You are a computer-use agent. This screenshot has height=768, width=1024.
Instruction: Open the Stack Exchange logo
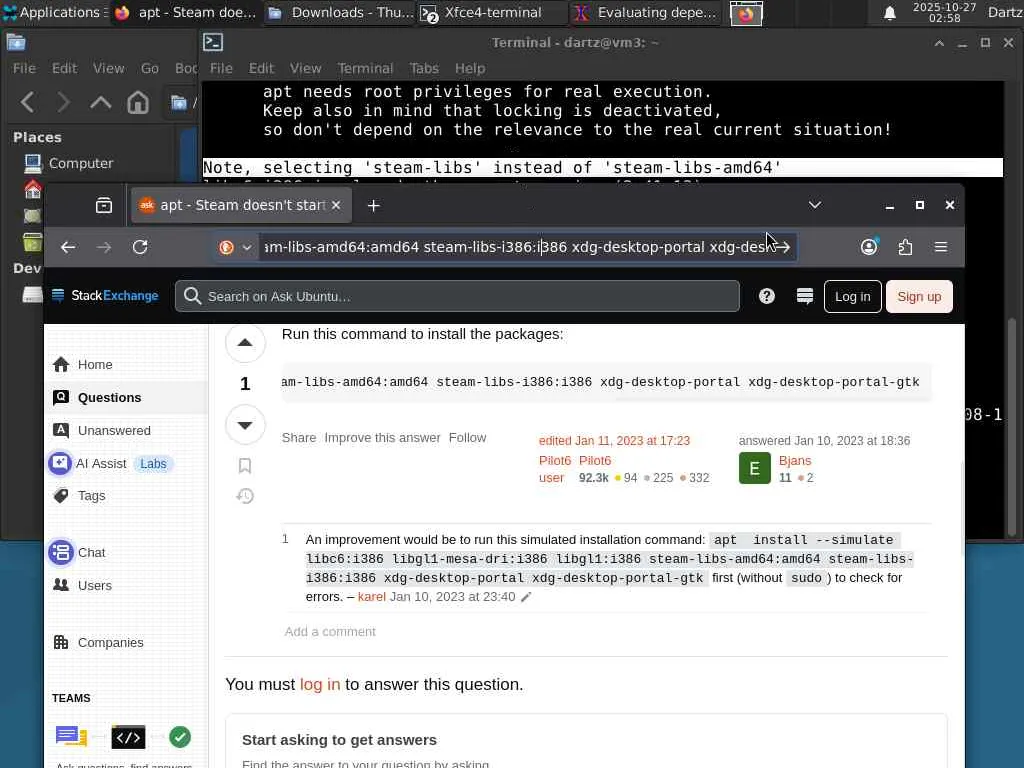pyautogui.click(x=105, y=296)
